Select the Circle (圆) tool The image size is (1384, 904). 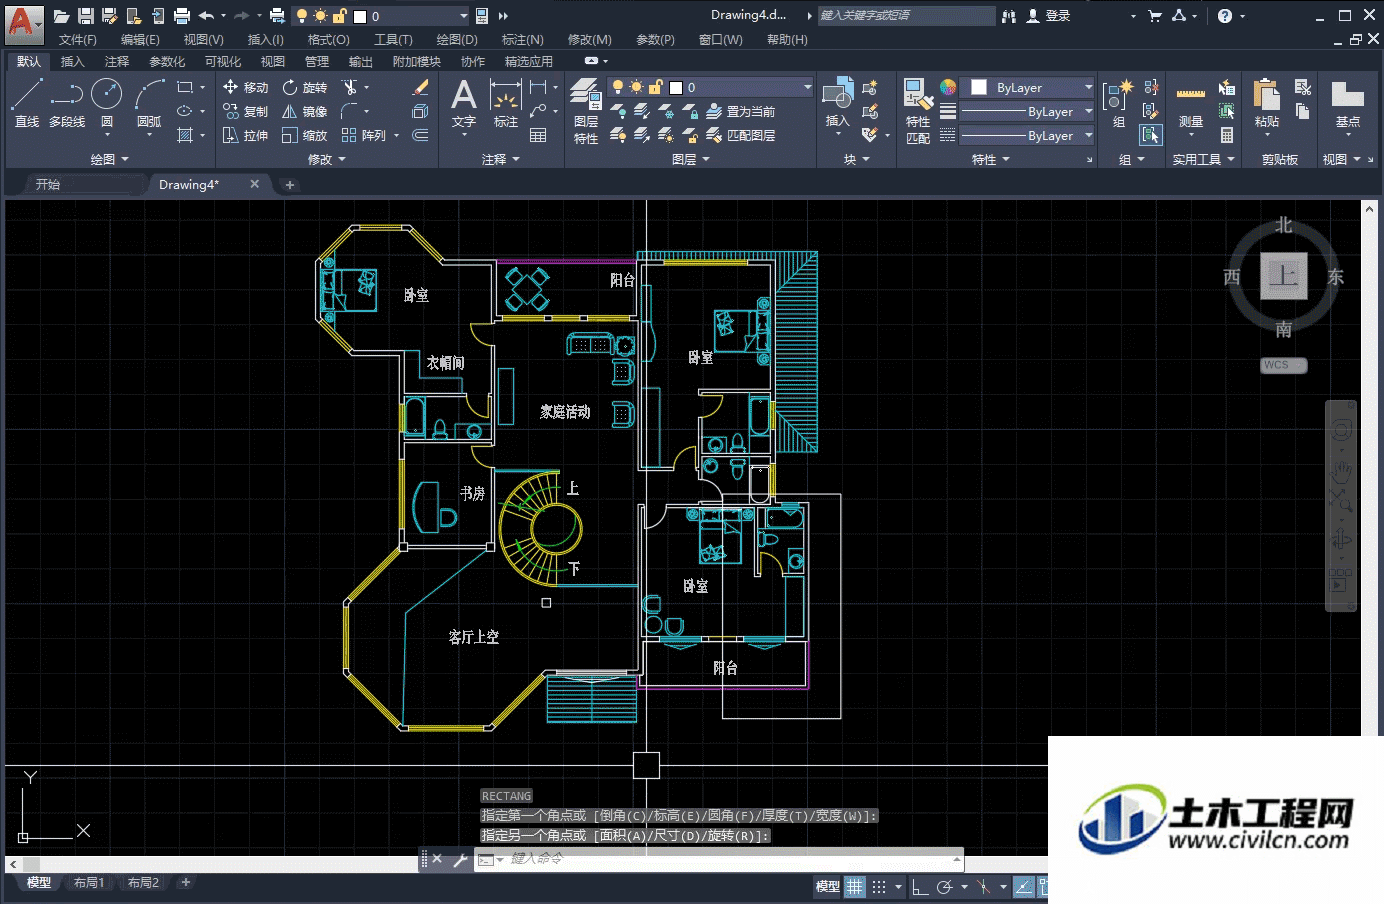107,104
